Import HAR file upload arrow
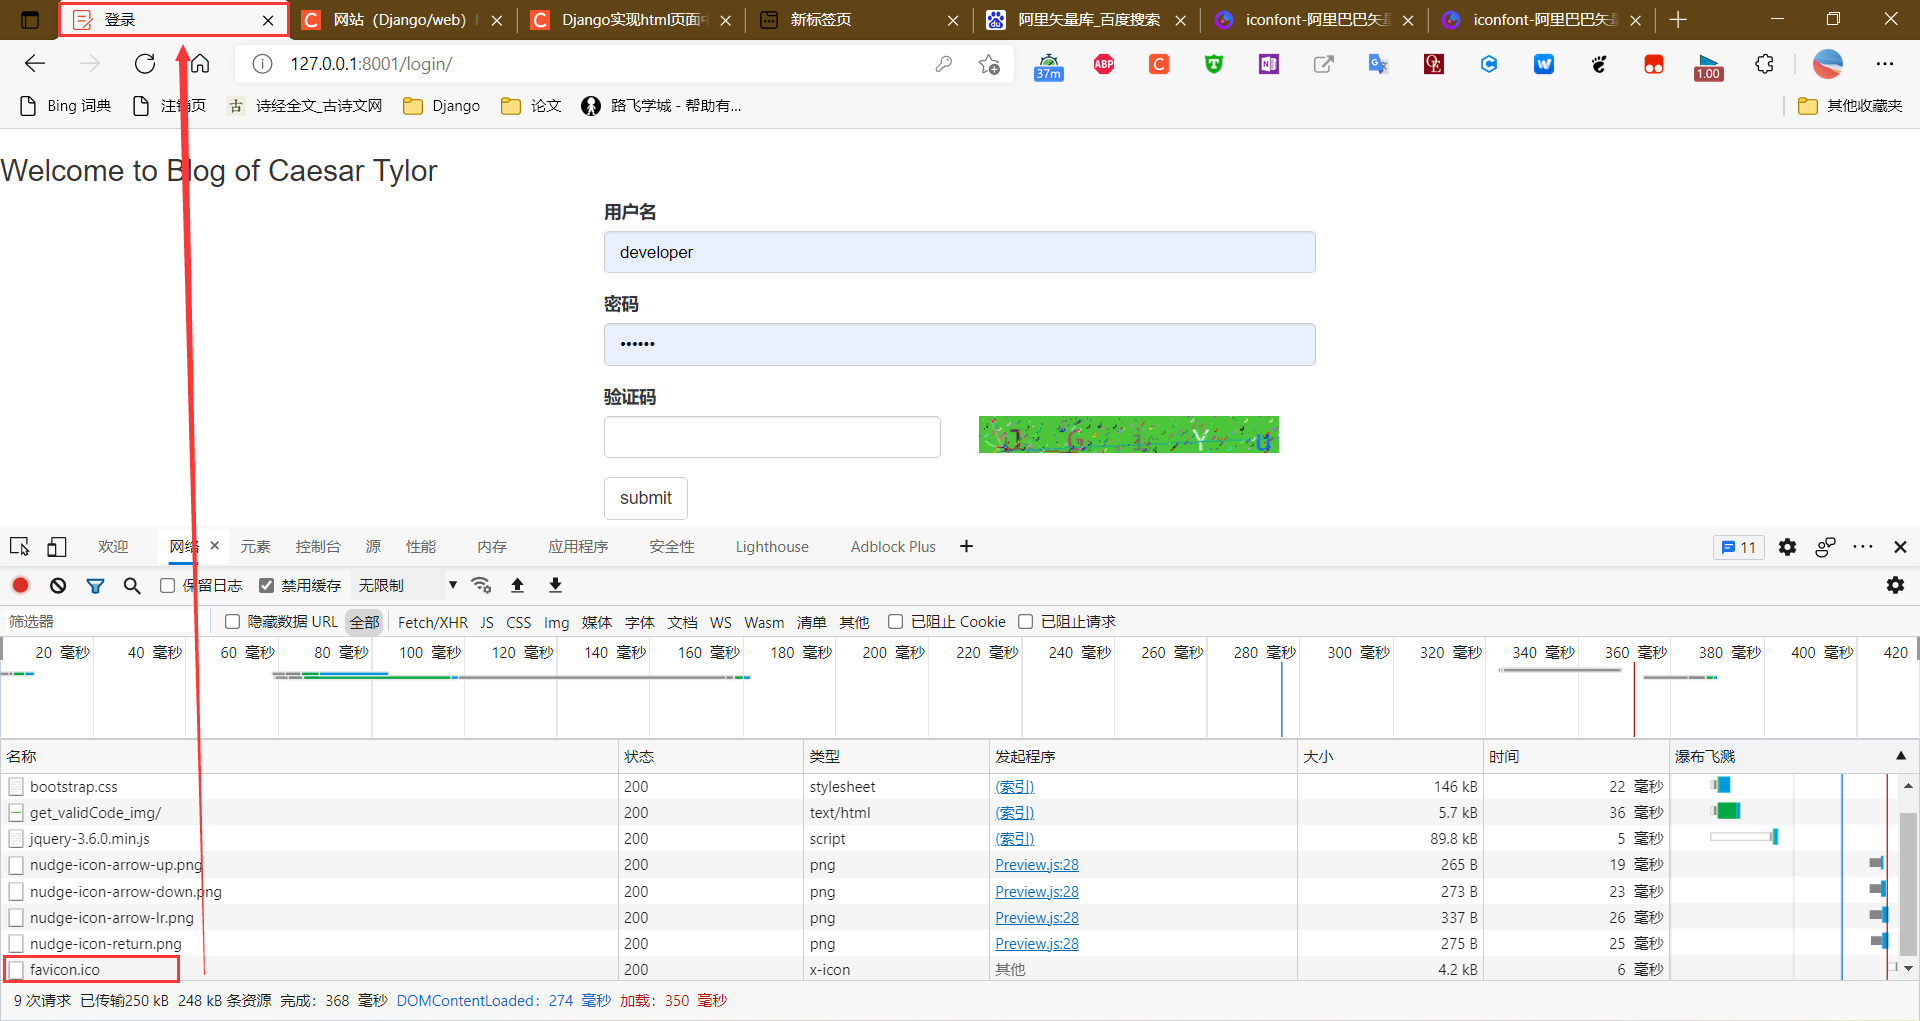 click(517, 585)
